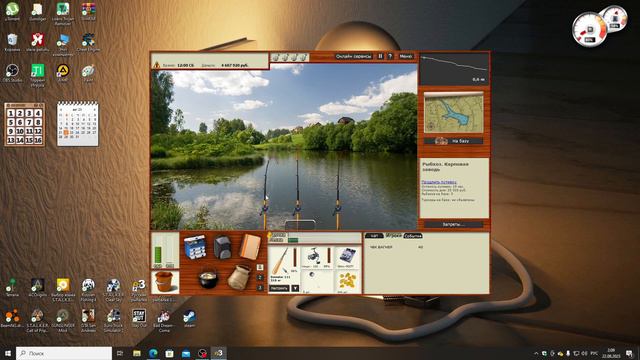
Task: Open Онлайн сервисы menu
Action: tap(353, 56)
